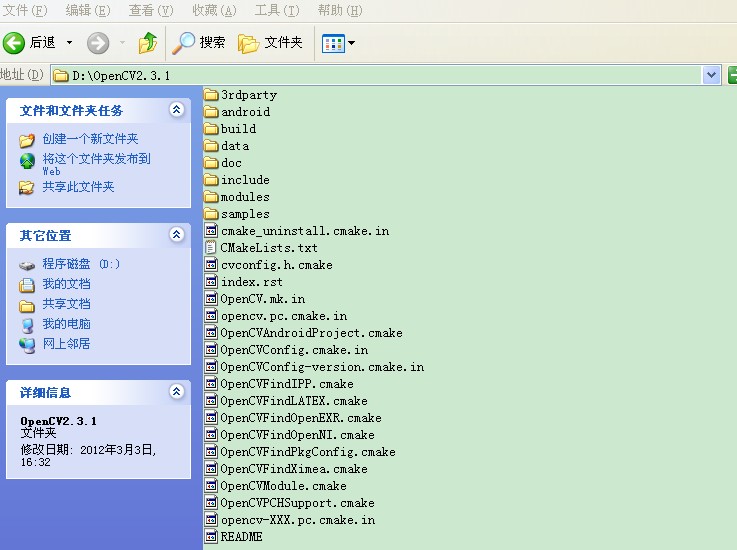Click the README file name
Image resolution: width=737 pixels, height=550 pixels.
tap(242, 536)
